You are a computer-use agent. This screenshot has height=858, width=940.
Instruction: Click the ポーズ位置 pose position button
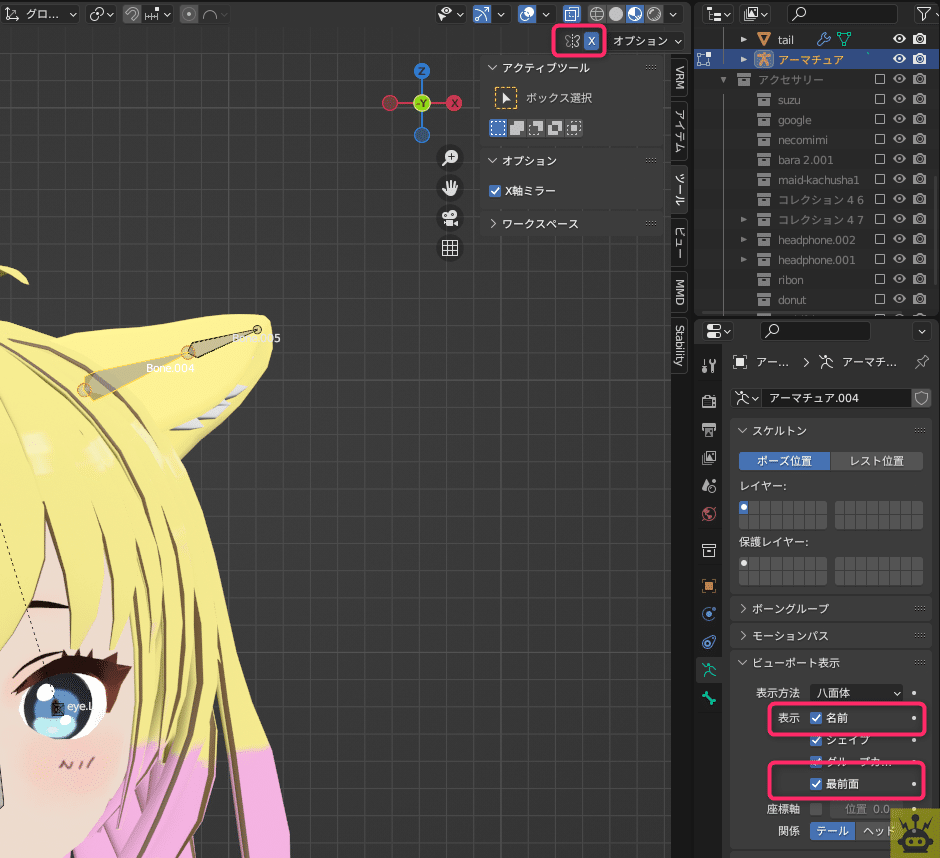784,460
